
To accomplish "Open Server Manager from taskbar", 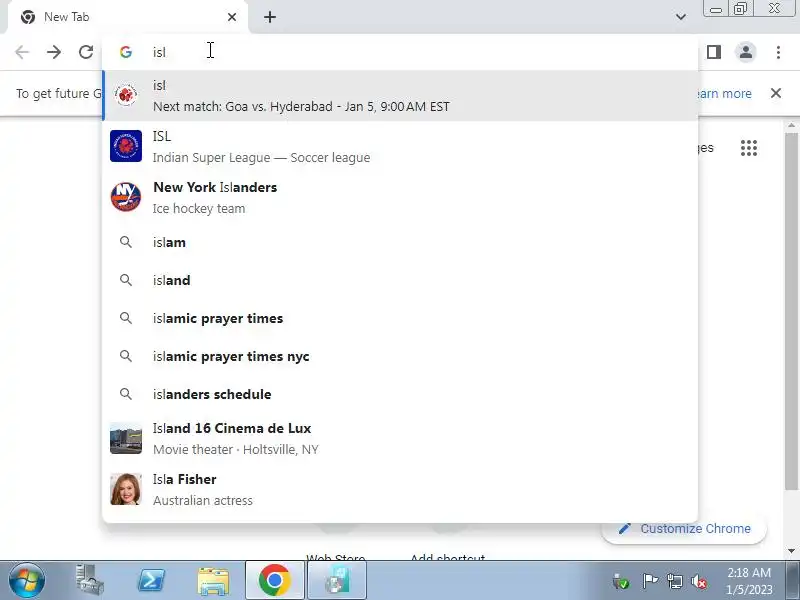I will click(89, 580).
